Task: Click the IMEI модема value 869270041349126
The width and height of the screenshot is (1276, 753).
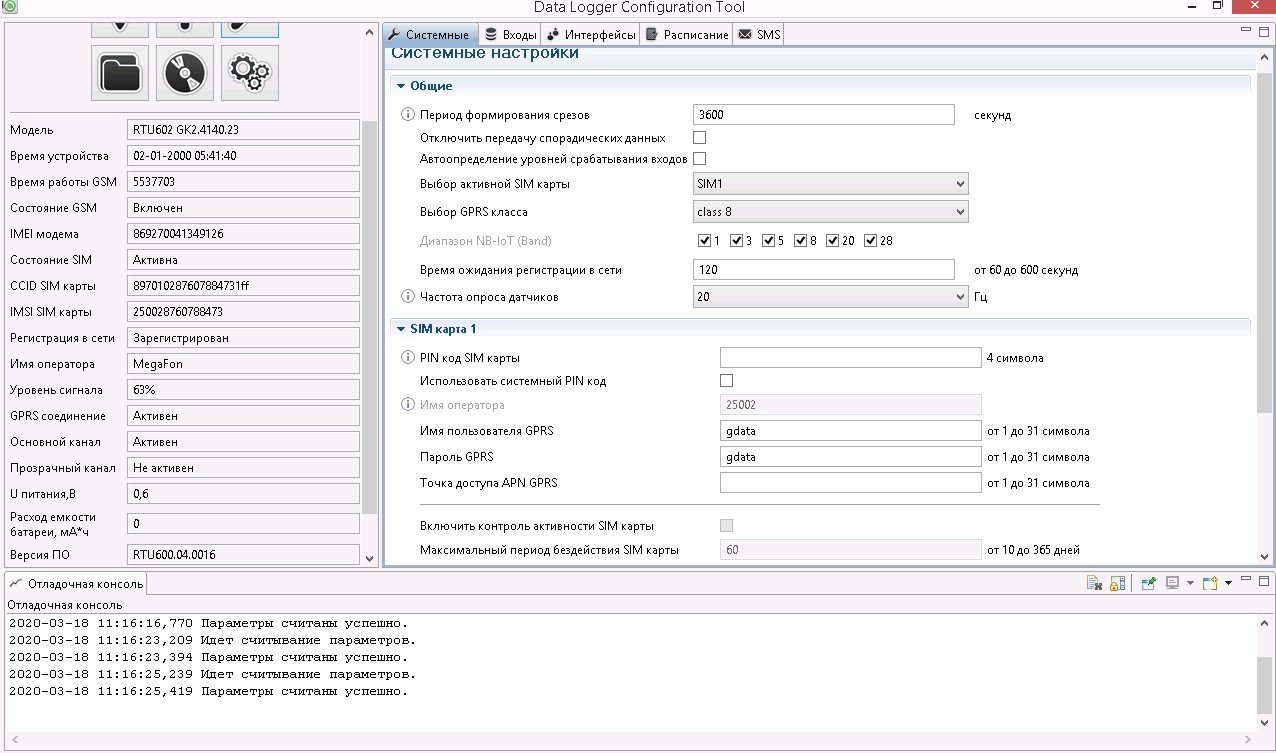Action: pyautogui.click(x=243, y=234)
